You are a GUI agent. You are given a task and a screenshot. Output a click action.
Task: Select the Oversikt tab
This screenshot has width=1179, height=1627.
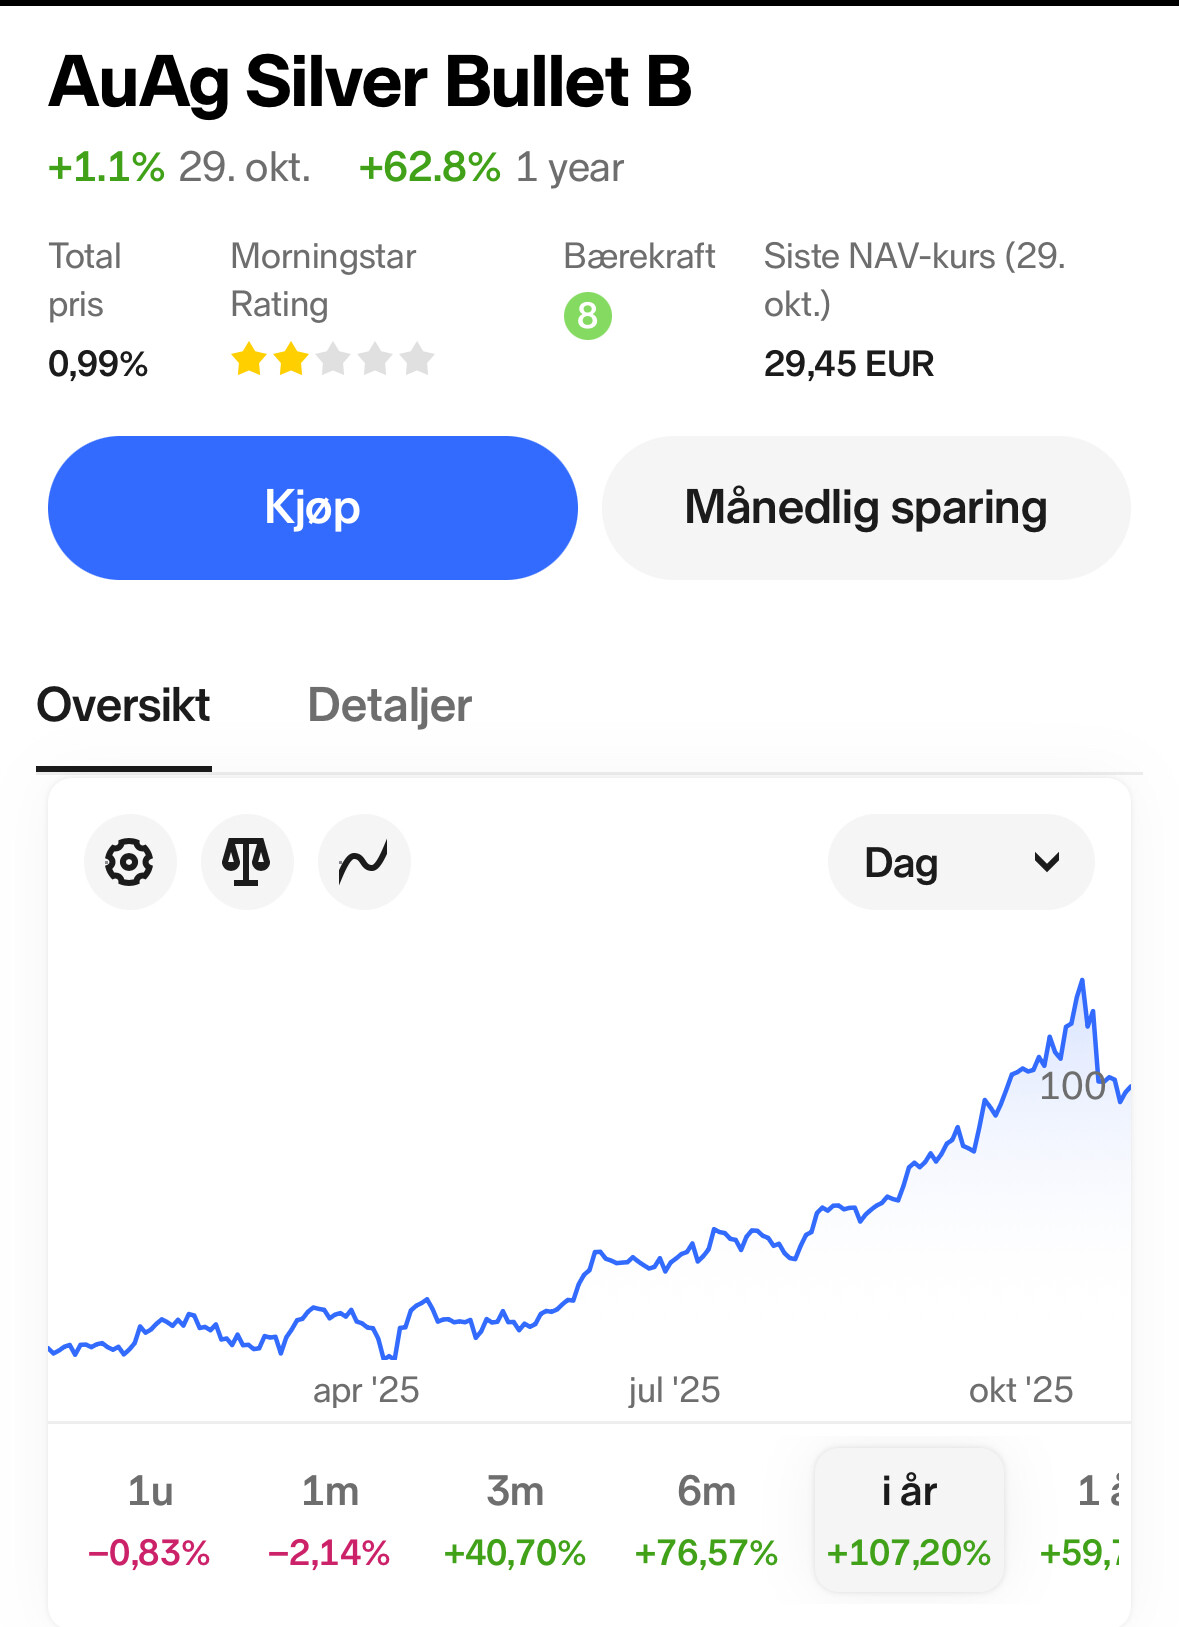123,706
